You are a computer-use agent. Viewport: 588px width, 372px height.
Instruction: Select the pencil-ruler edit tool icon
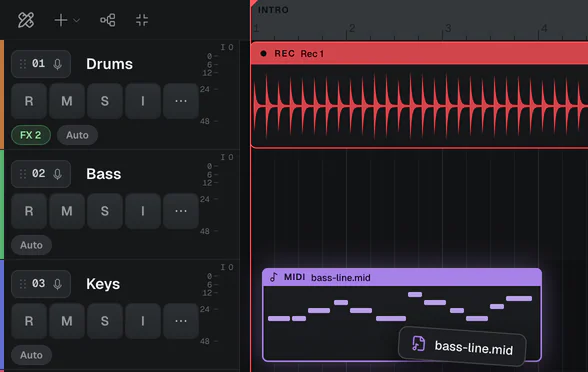tap(26, 20)
